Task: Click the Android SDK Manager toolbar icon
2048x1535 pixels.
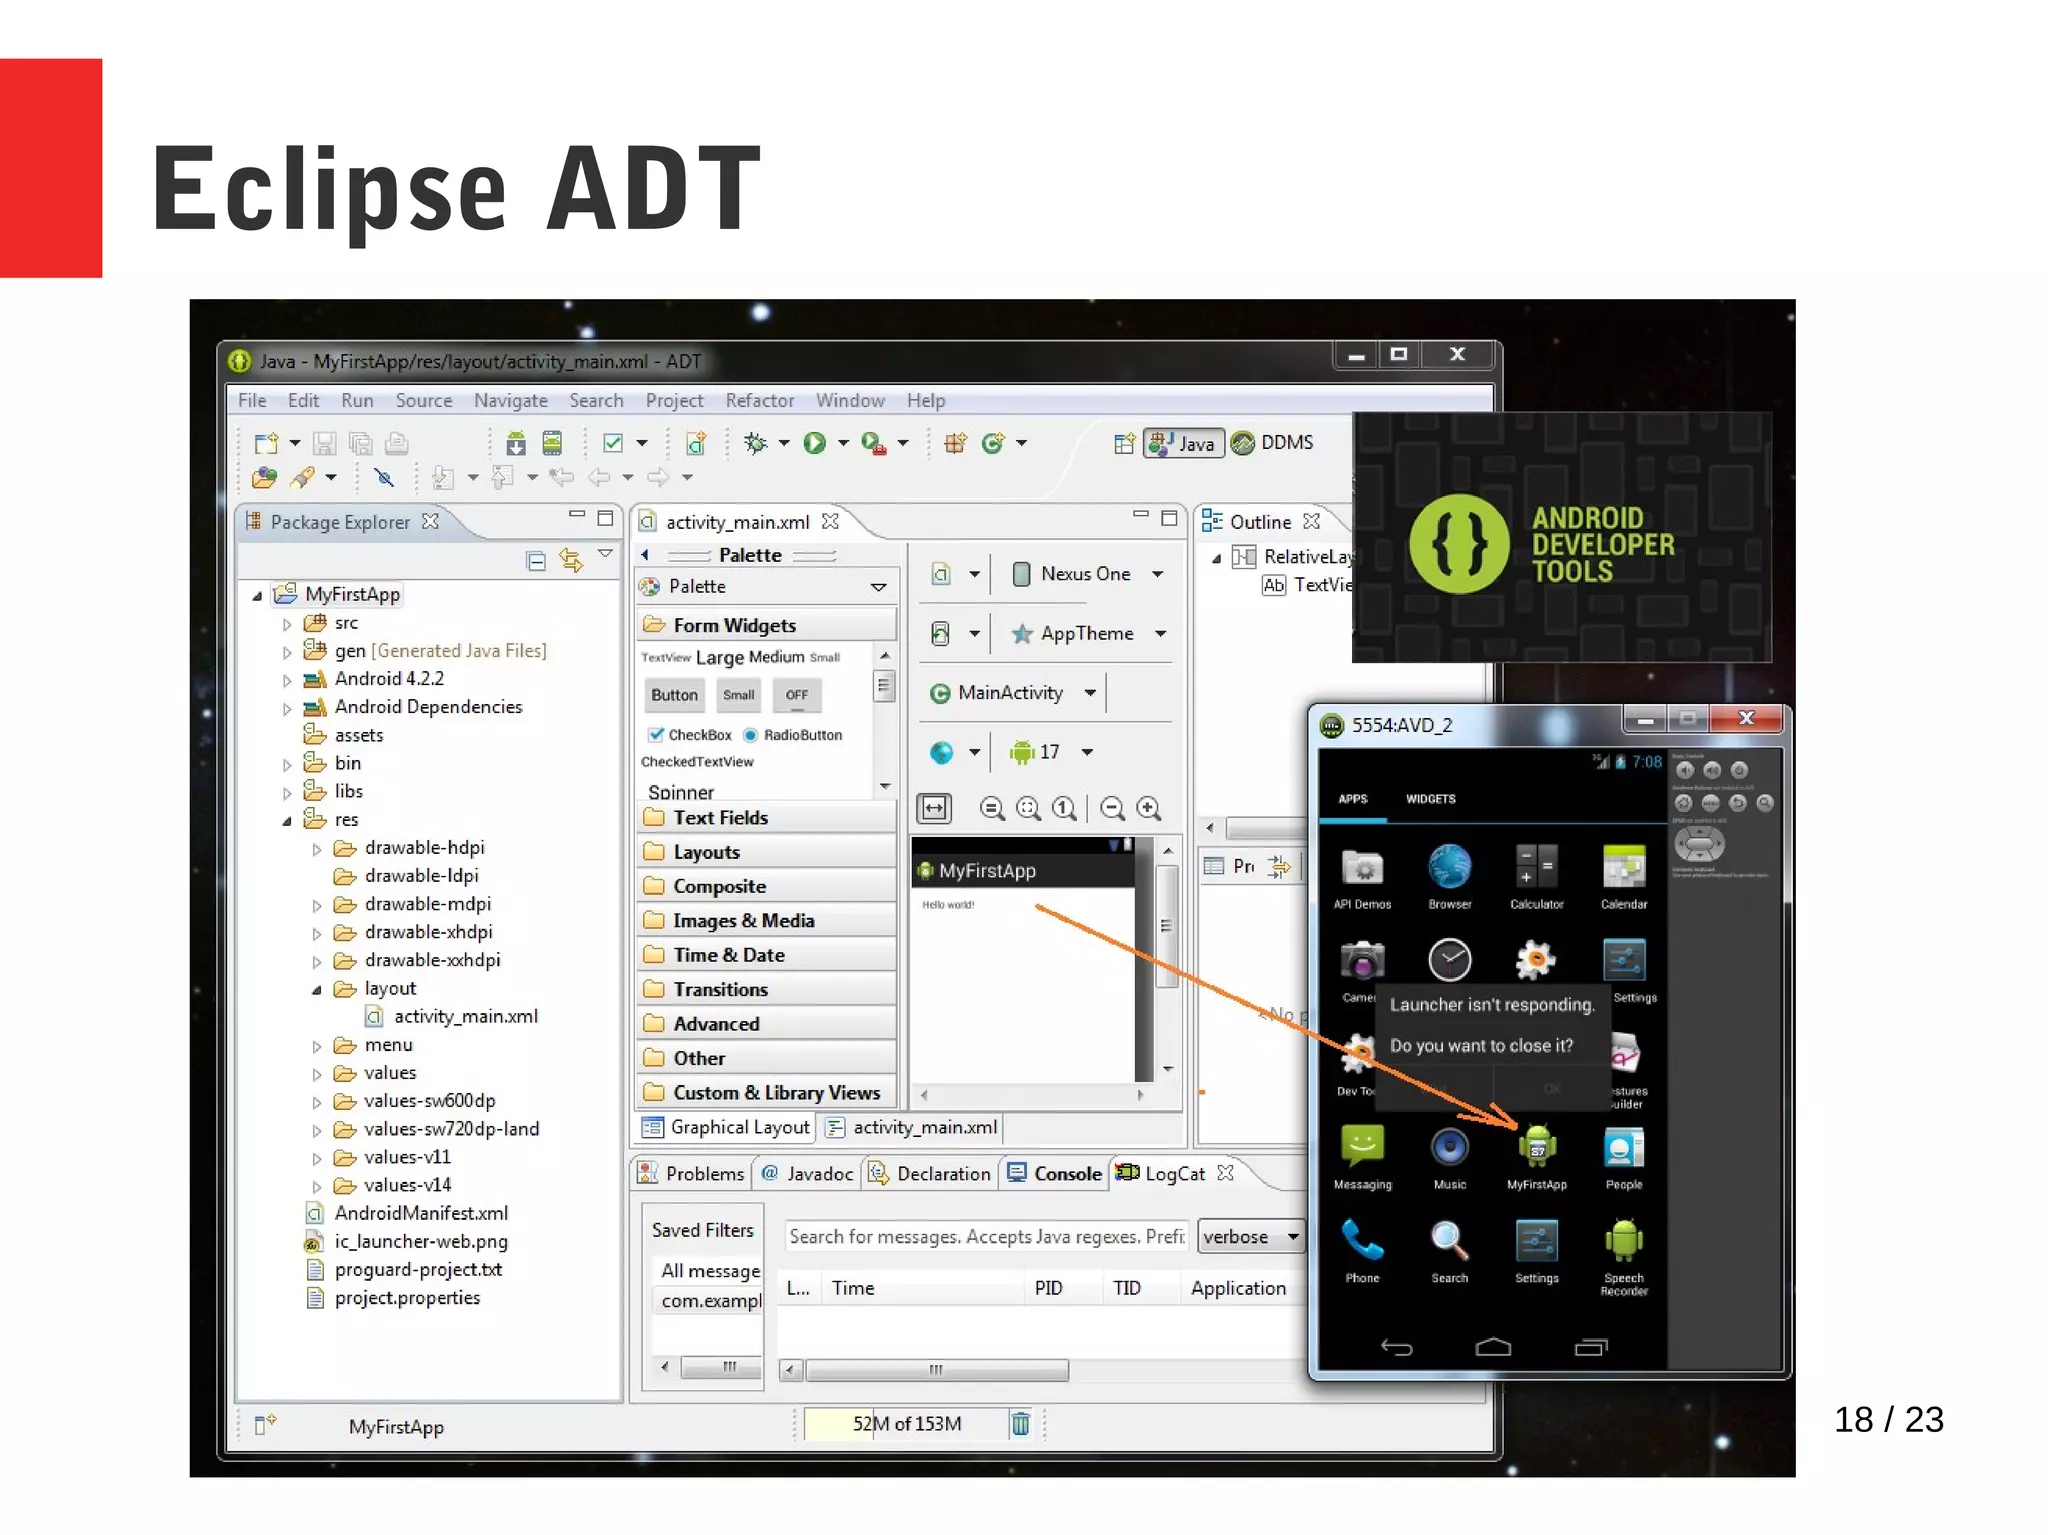Action: 516,443
